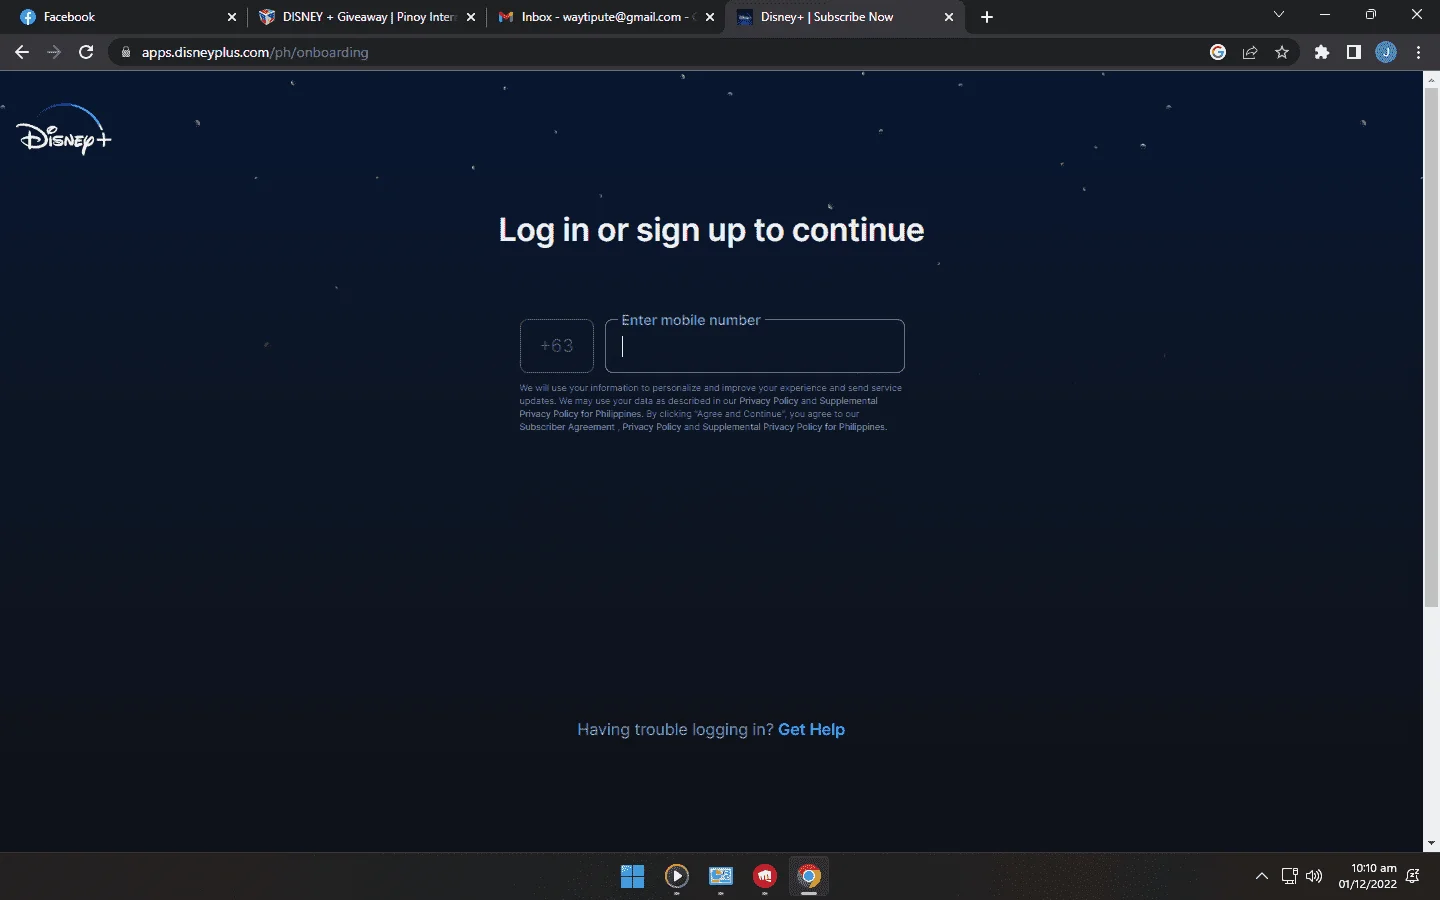Open the Windows Start menu
Viewport: 1440px width, 900px height.
coord(633,877)
